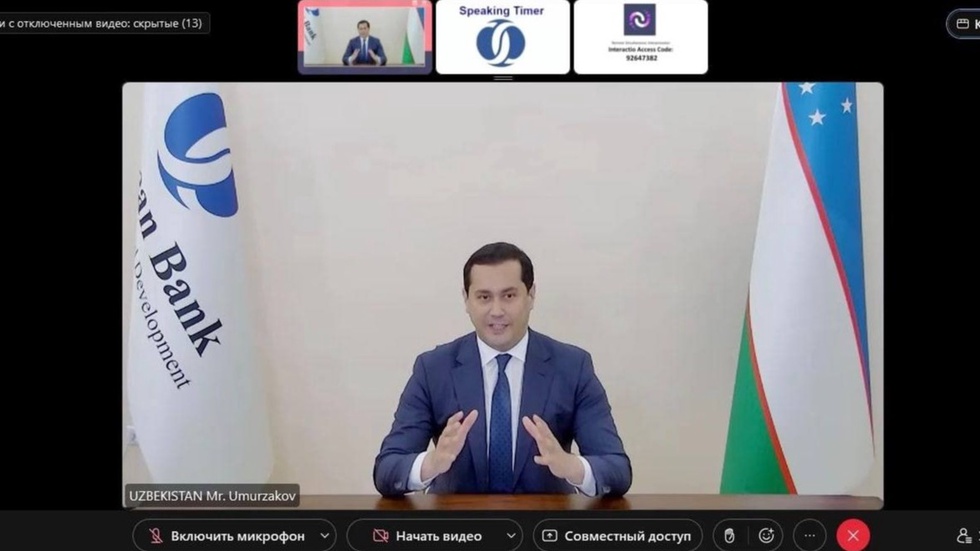Unmute with the Включить микрофон button
This screenshot has height=551, width=980.
point(236,536)
